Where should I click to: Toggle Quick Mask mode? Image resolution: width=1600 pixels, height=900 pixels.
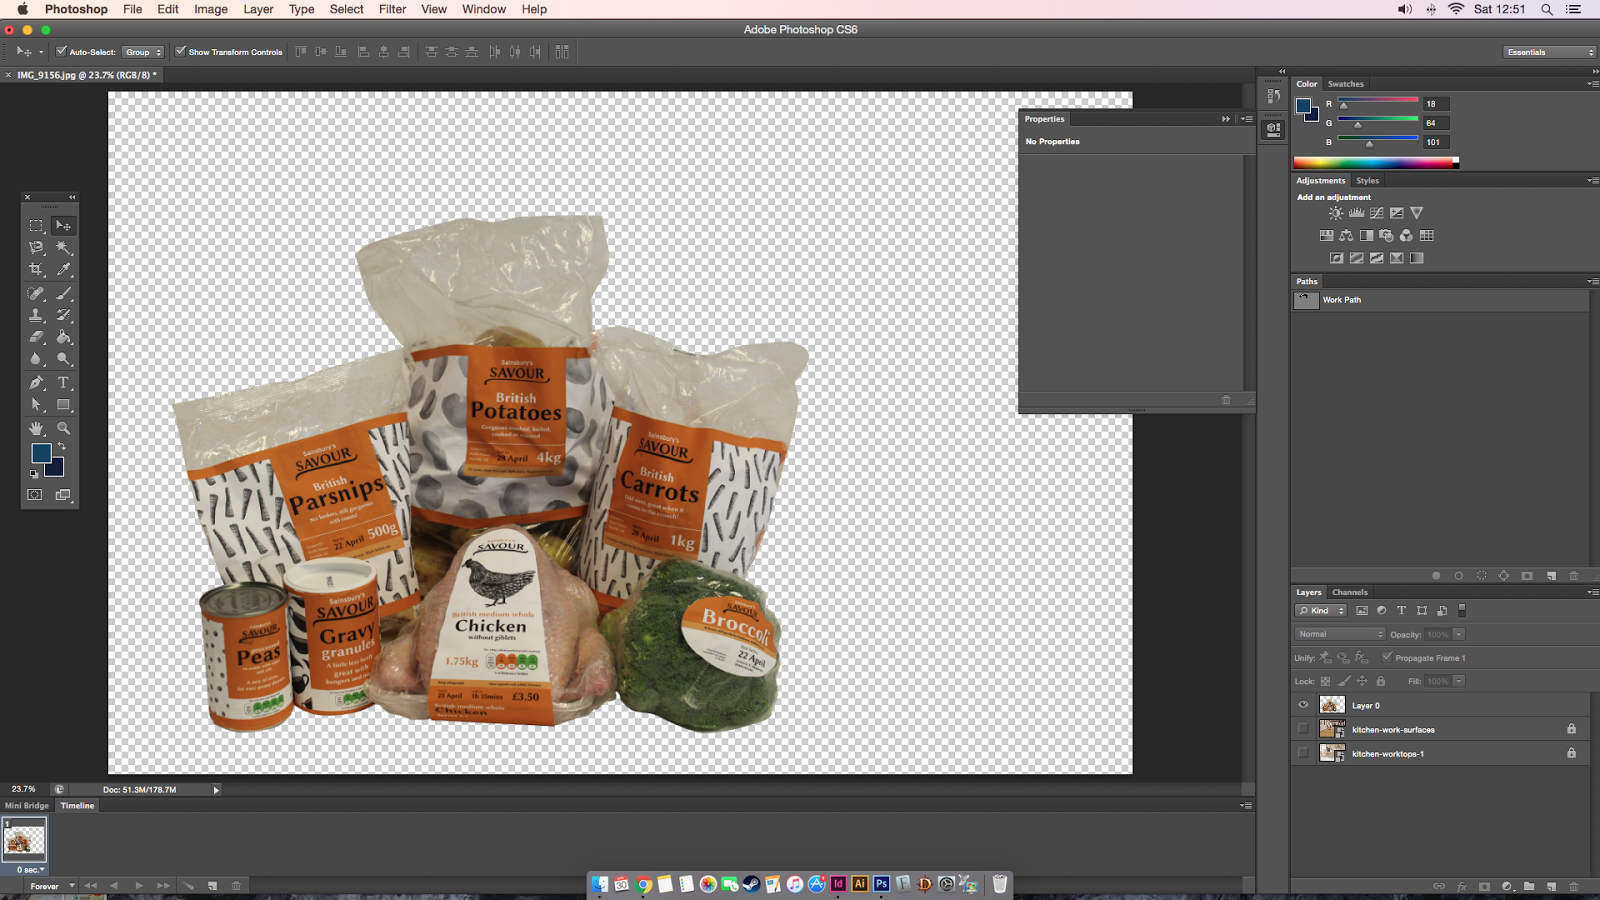[x=35, y=495]
